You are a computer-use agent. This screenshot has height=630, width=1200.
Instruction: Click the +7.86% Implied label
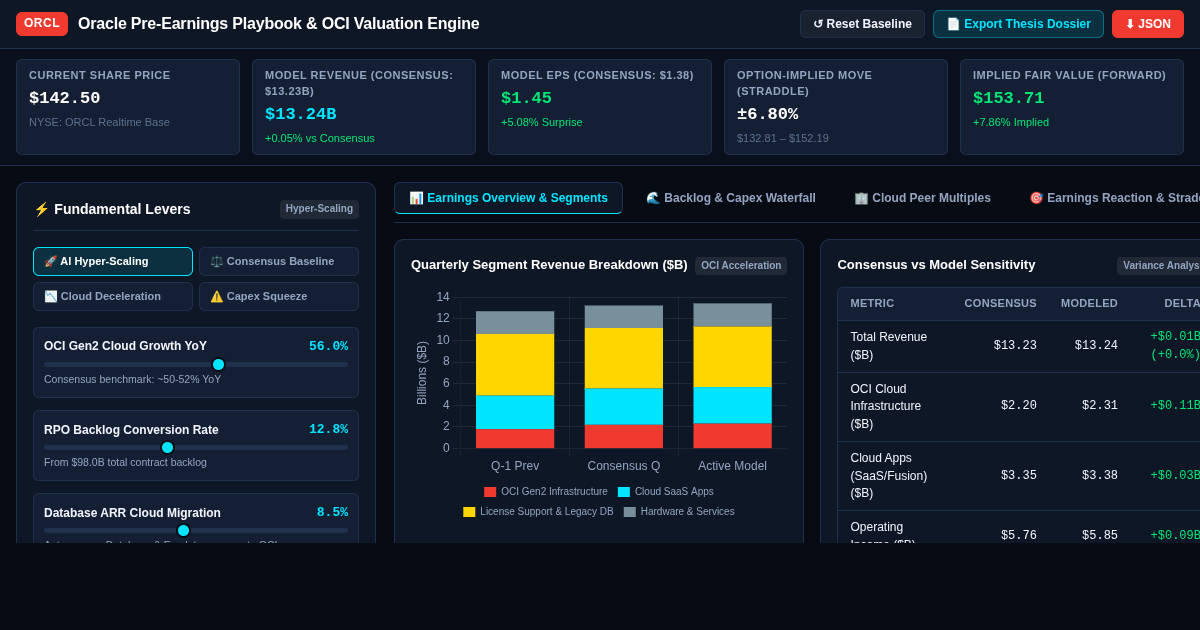coord(1011,122)
